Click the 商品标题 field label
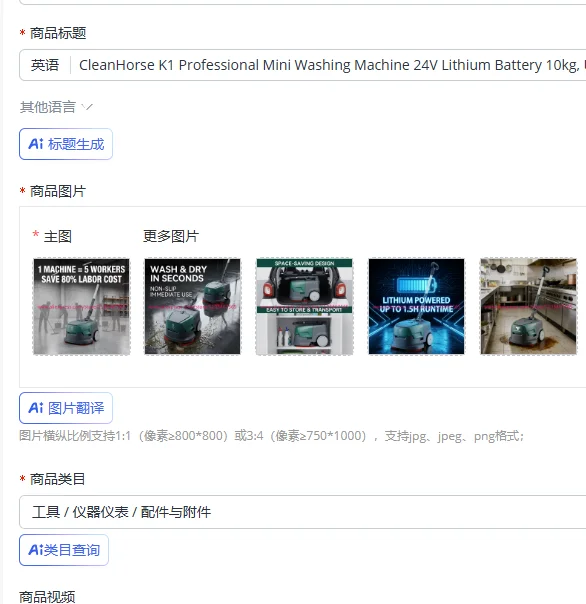This screenshot has width=586, height=604. tap(58, 33)
